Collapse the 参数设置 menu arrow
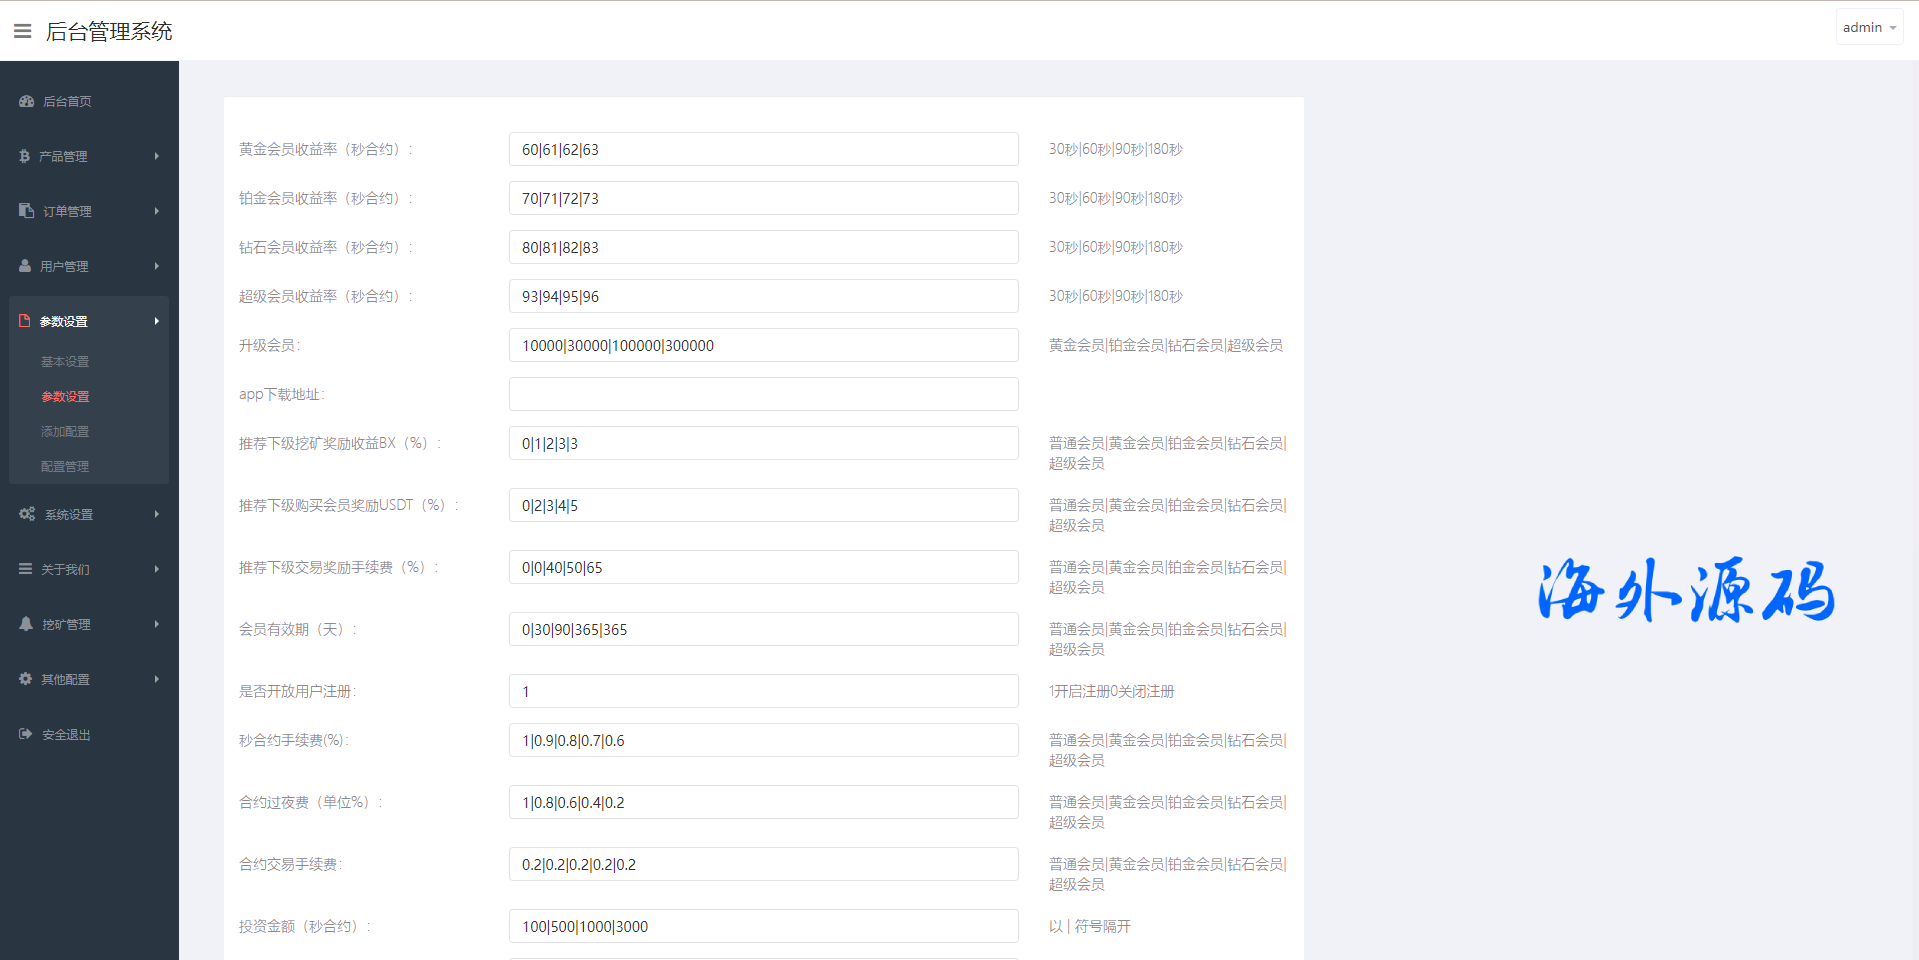 (157, 321)
